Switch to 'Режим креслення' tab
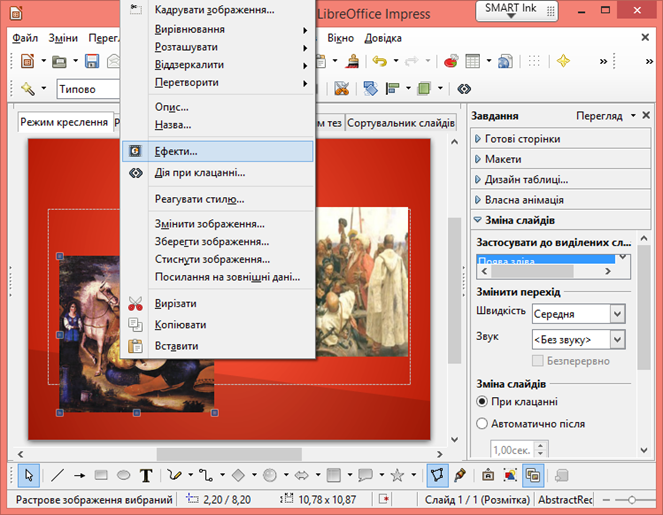This screenshot has width=663, height=515. 64,122
